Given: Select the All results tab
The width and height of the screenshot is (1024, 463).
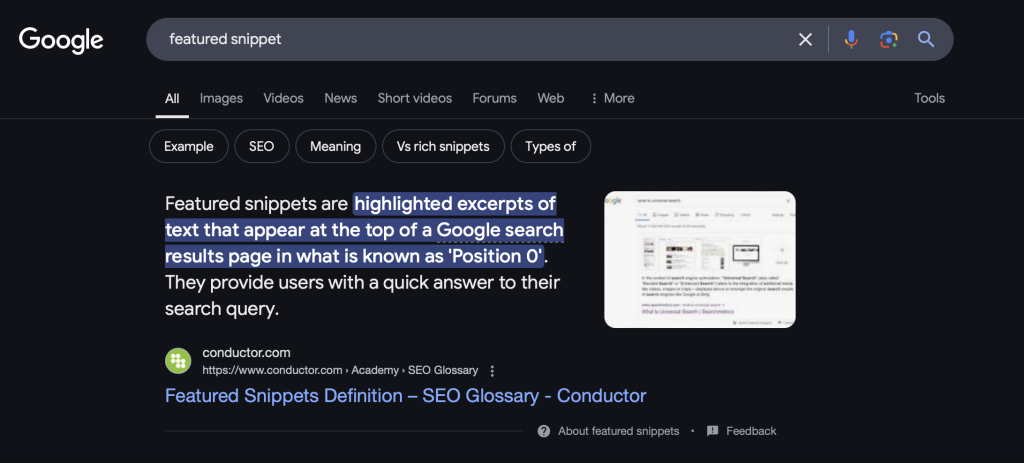Looking at the screenshot, I should pyautogui.click(x=172, y=99).
